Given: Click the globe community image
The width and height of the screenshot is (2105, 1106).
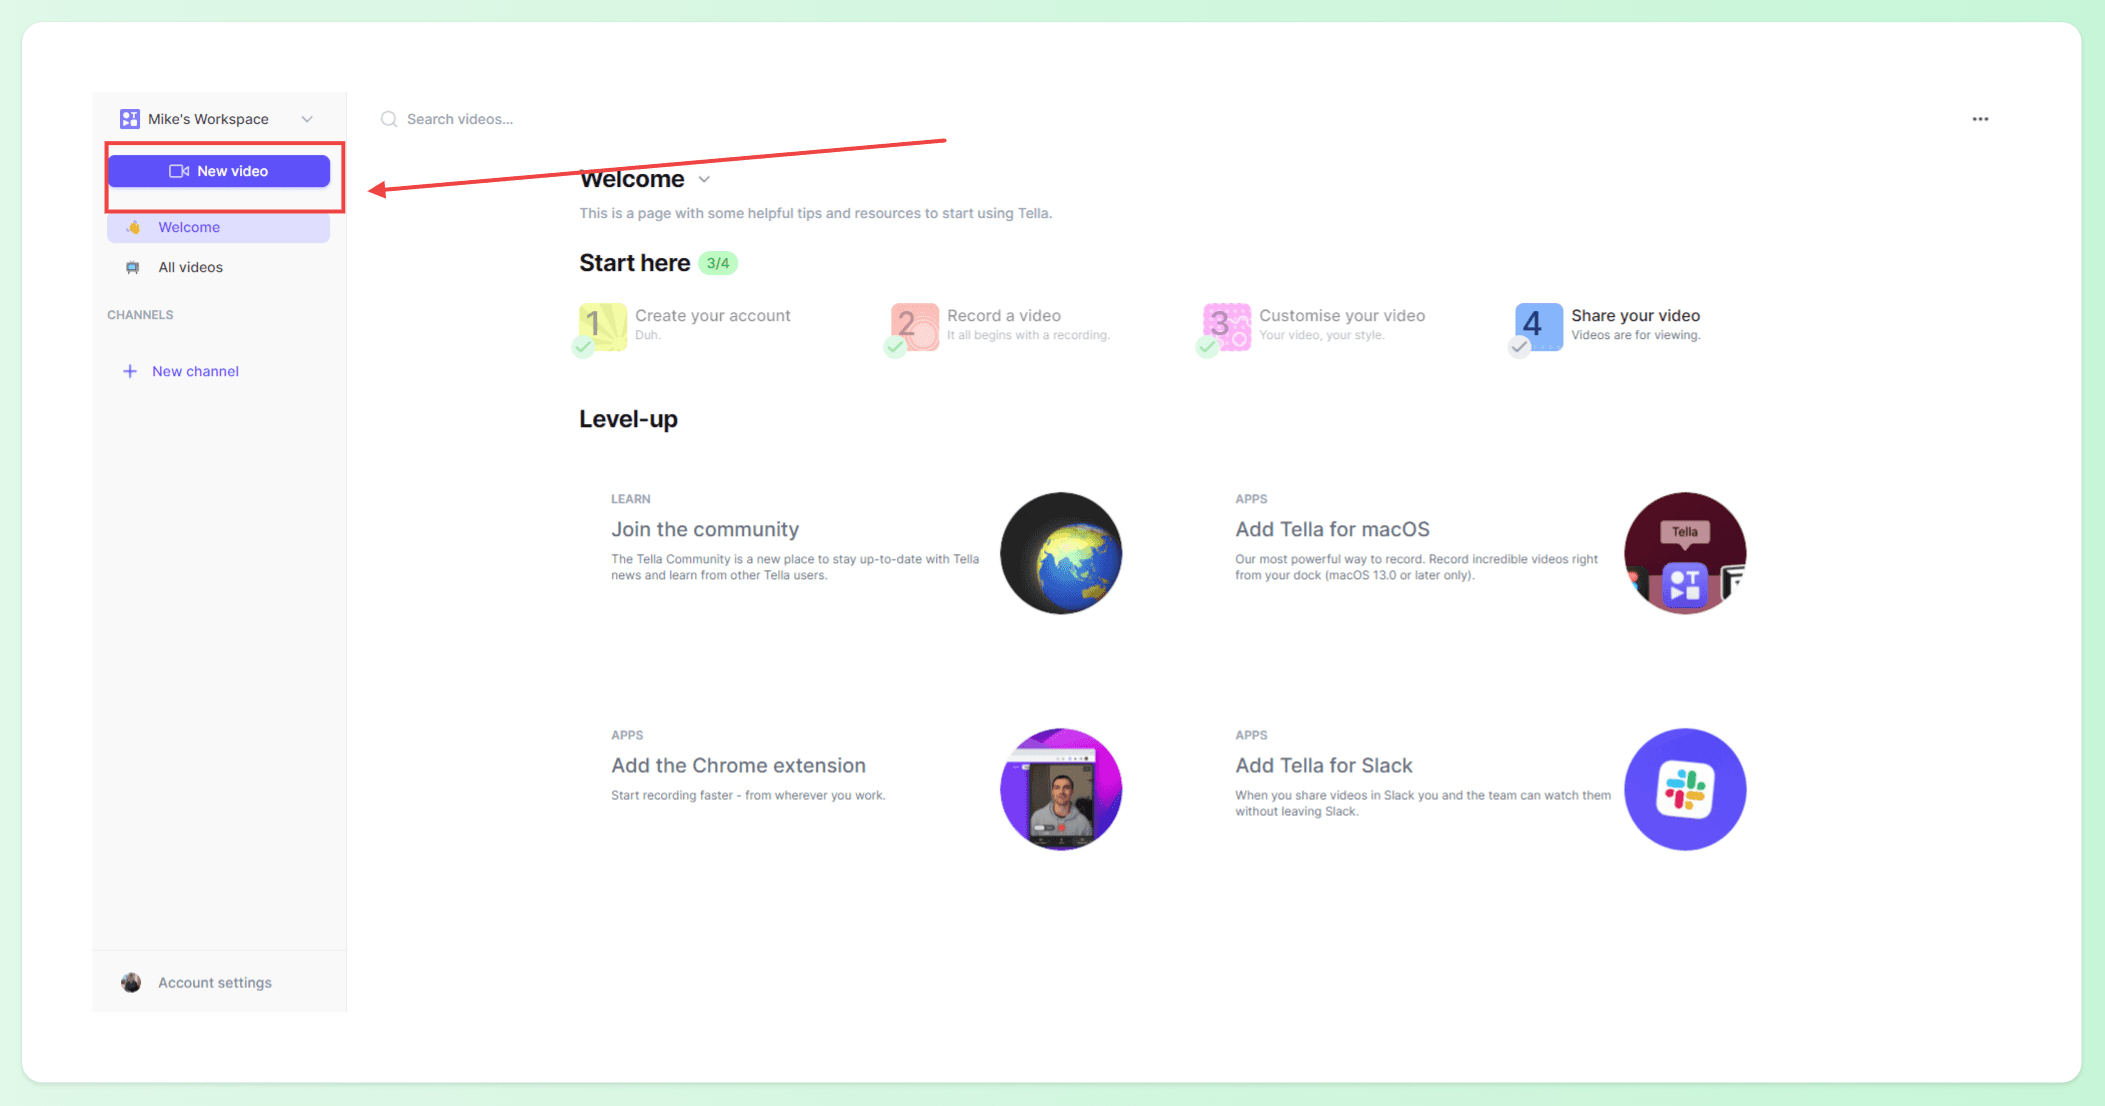Looking at the screenshot, I should pos(1061,553).
